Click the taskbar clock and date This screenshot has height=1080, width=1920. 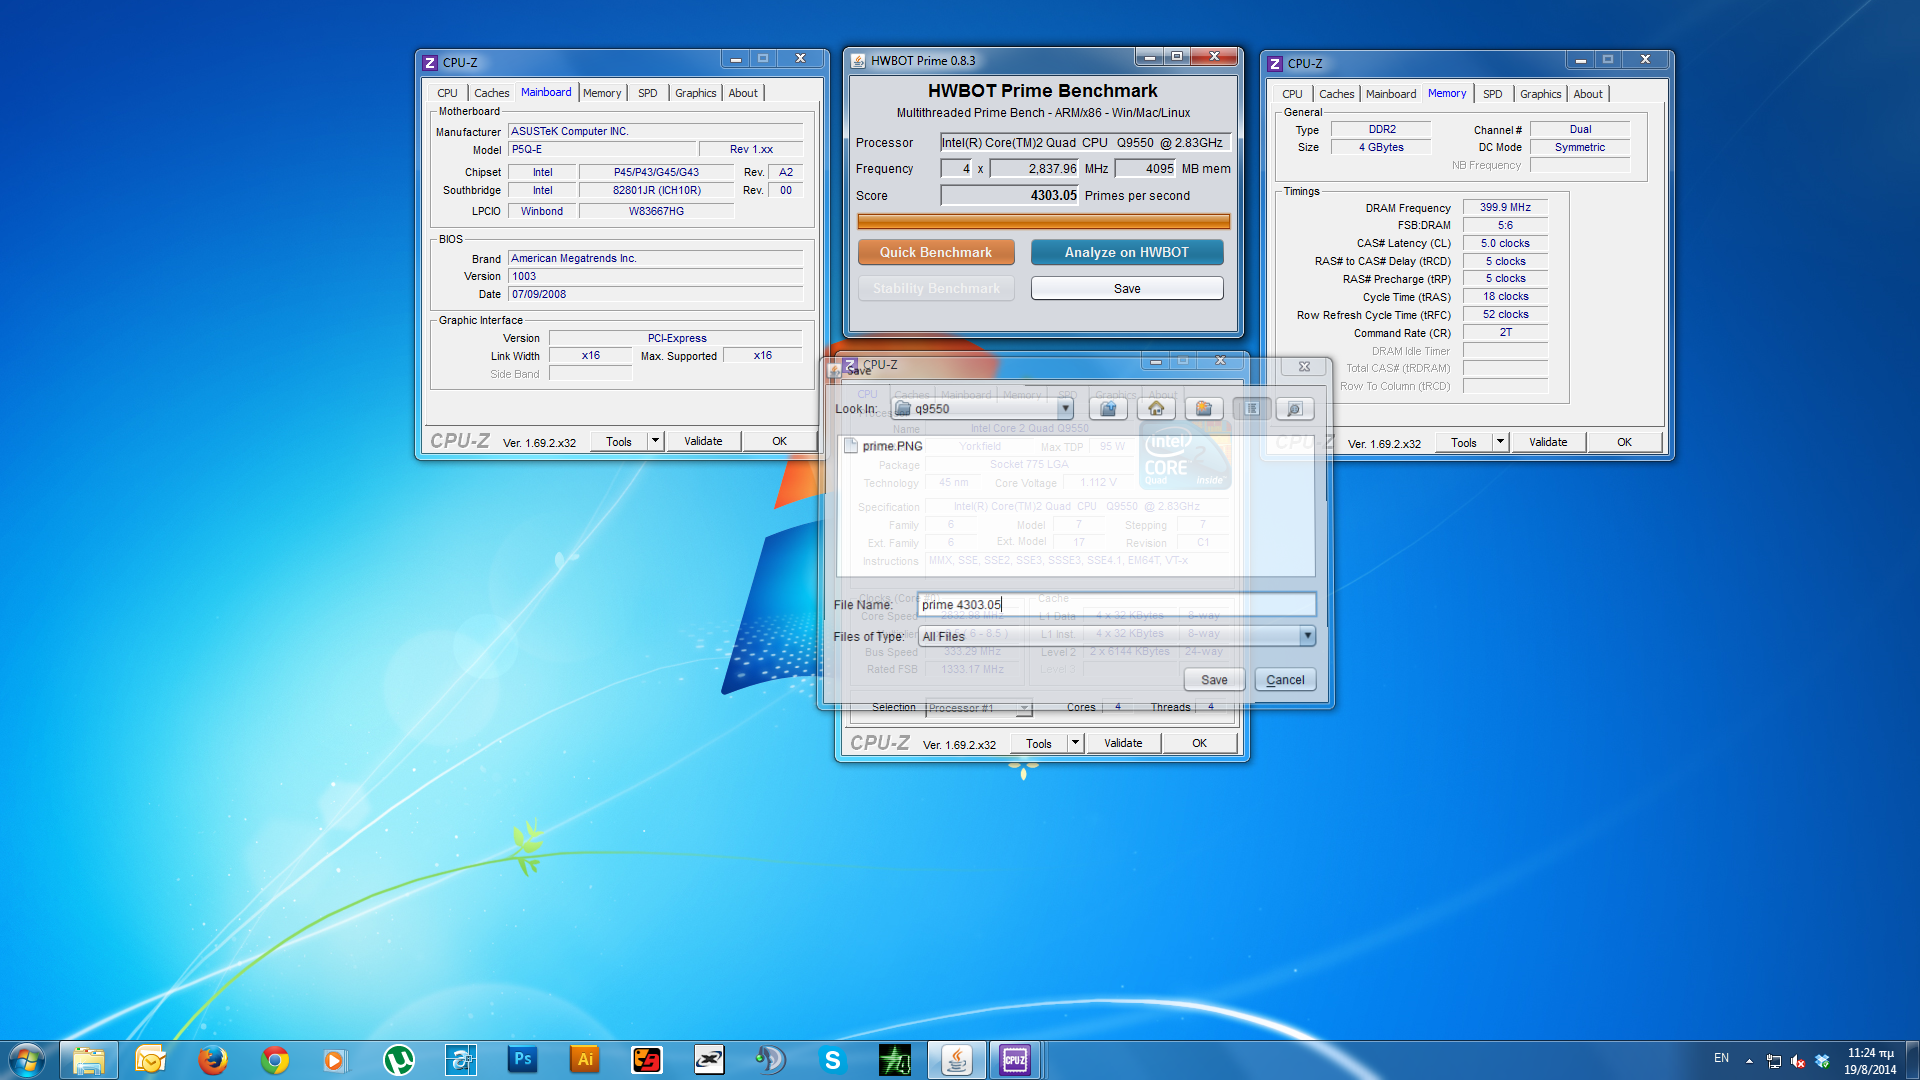point(1870,1061)
